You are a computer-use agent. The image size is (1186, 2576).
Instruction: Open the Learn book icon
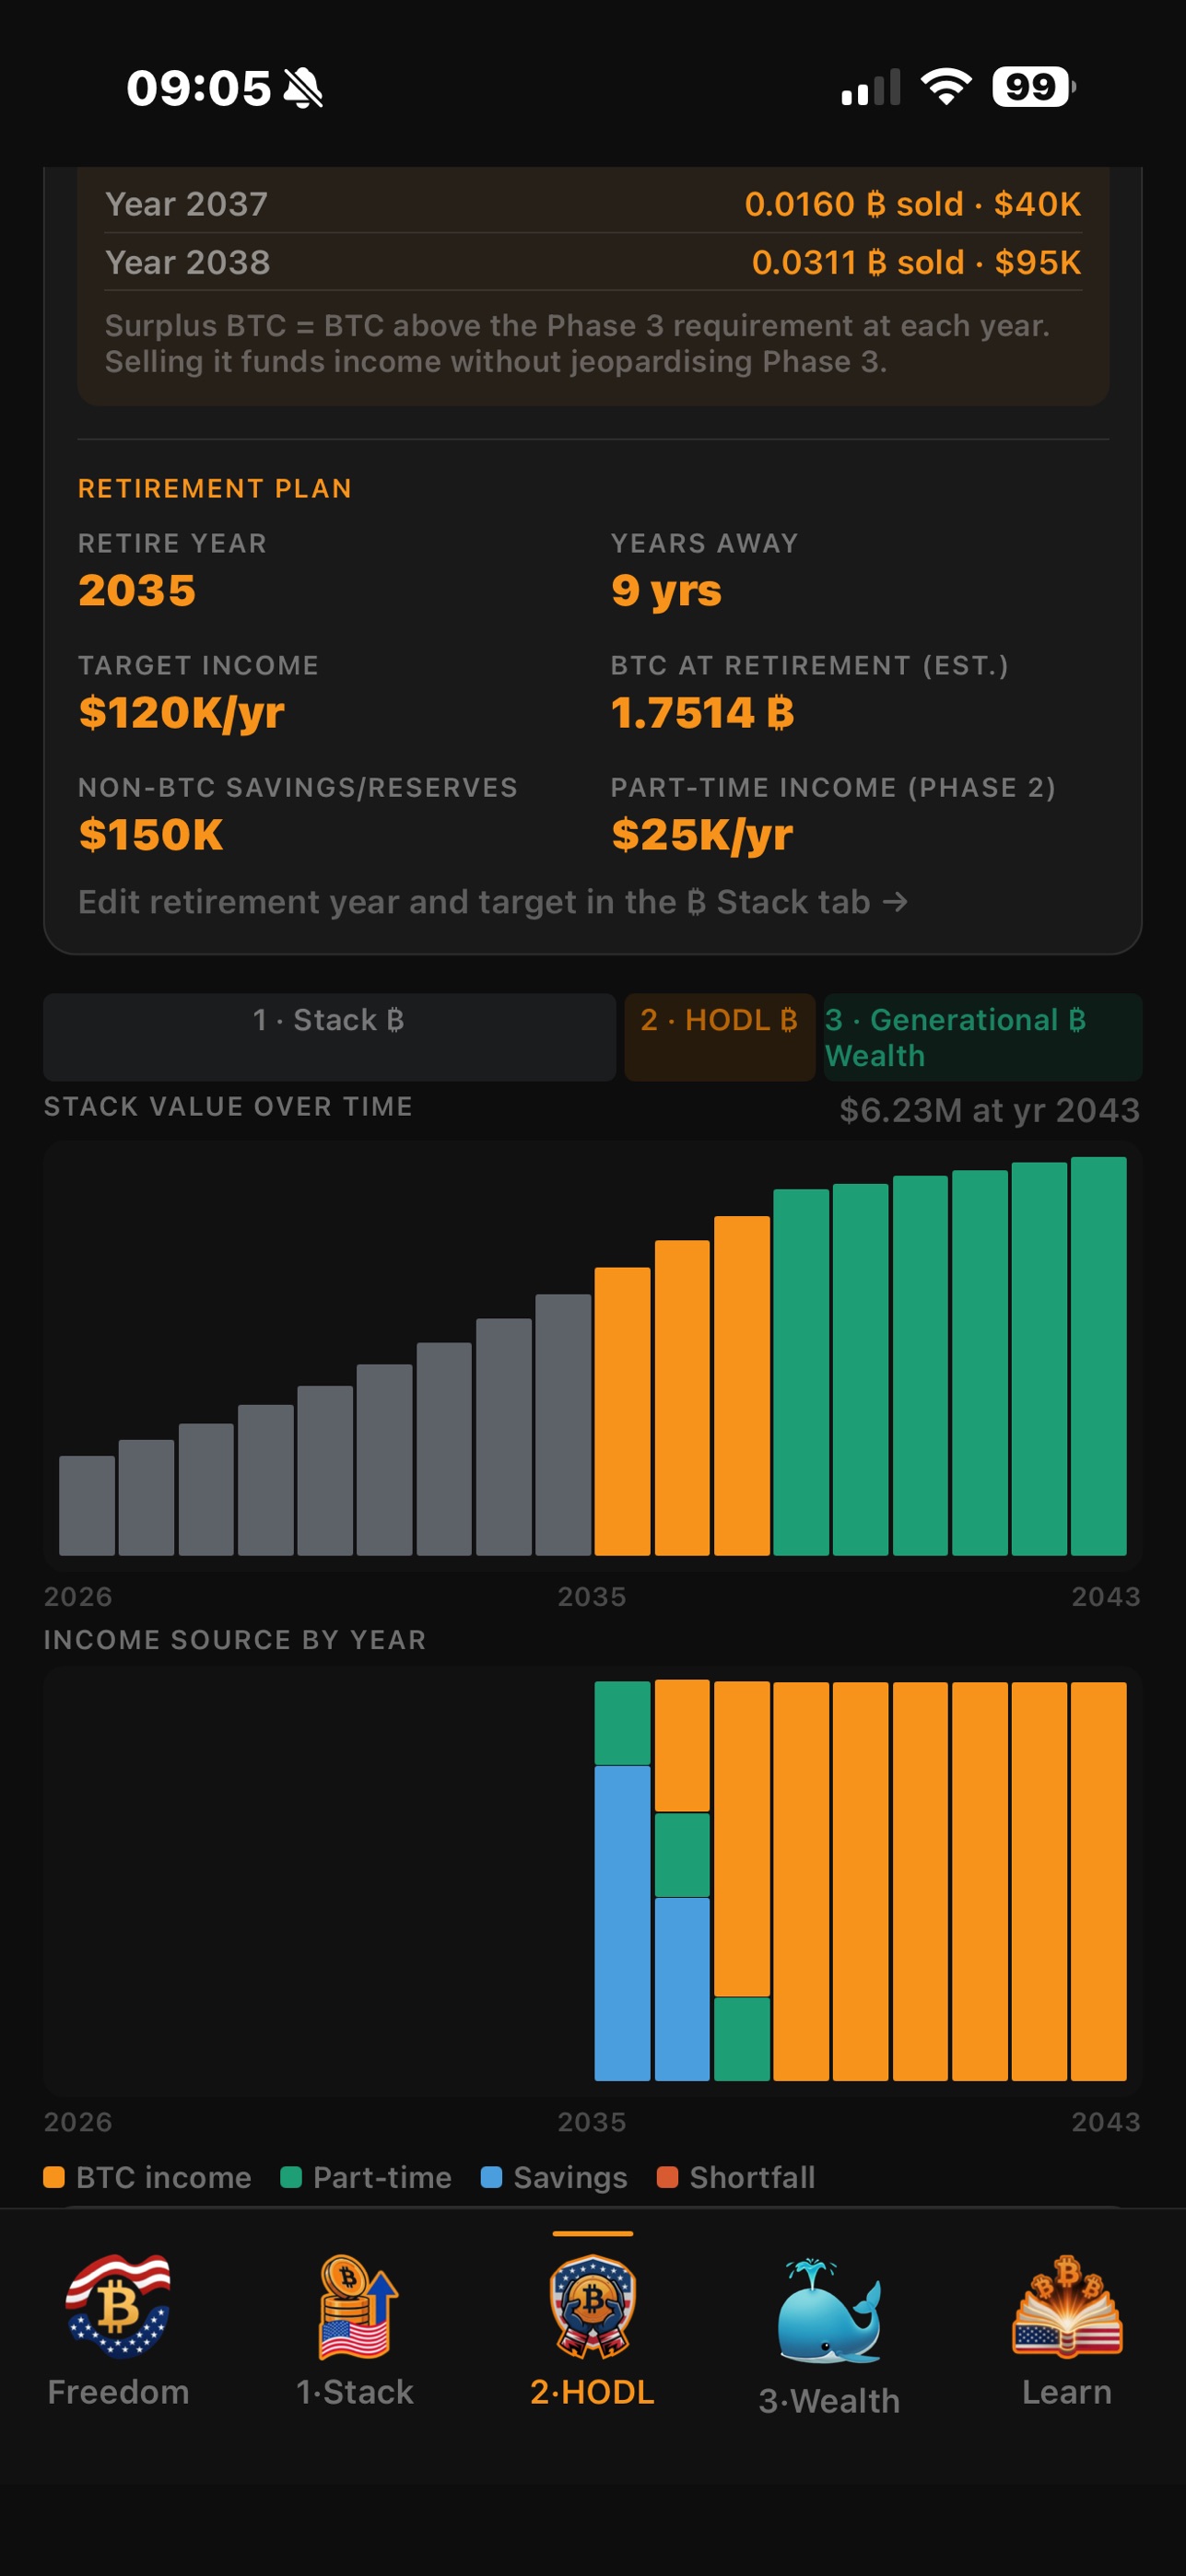pos(1067,2308)
